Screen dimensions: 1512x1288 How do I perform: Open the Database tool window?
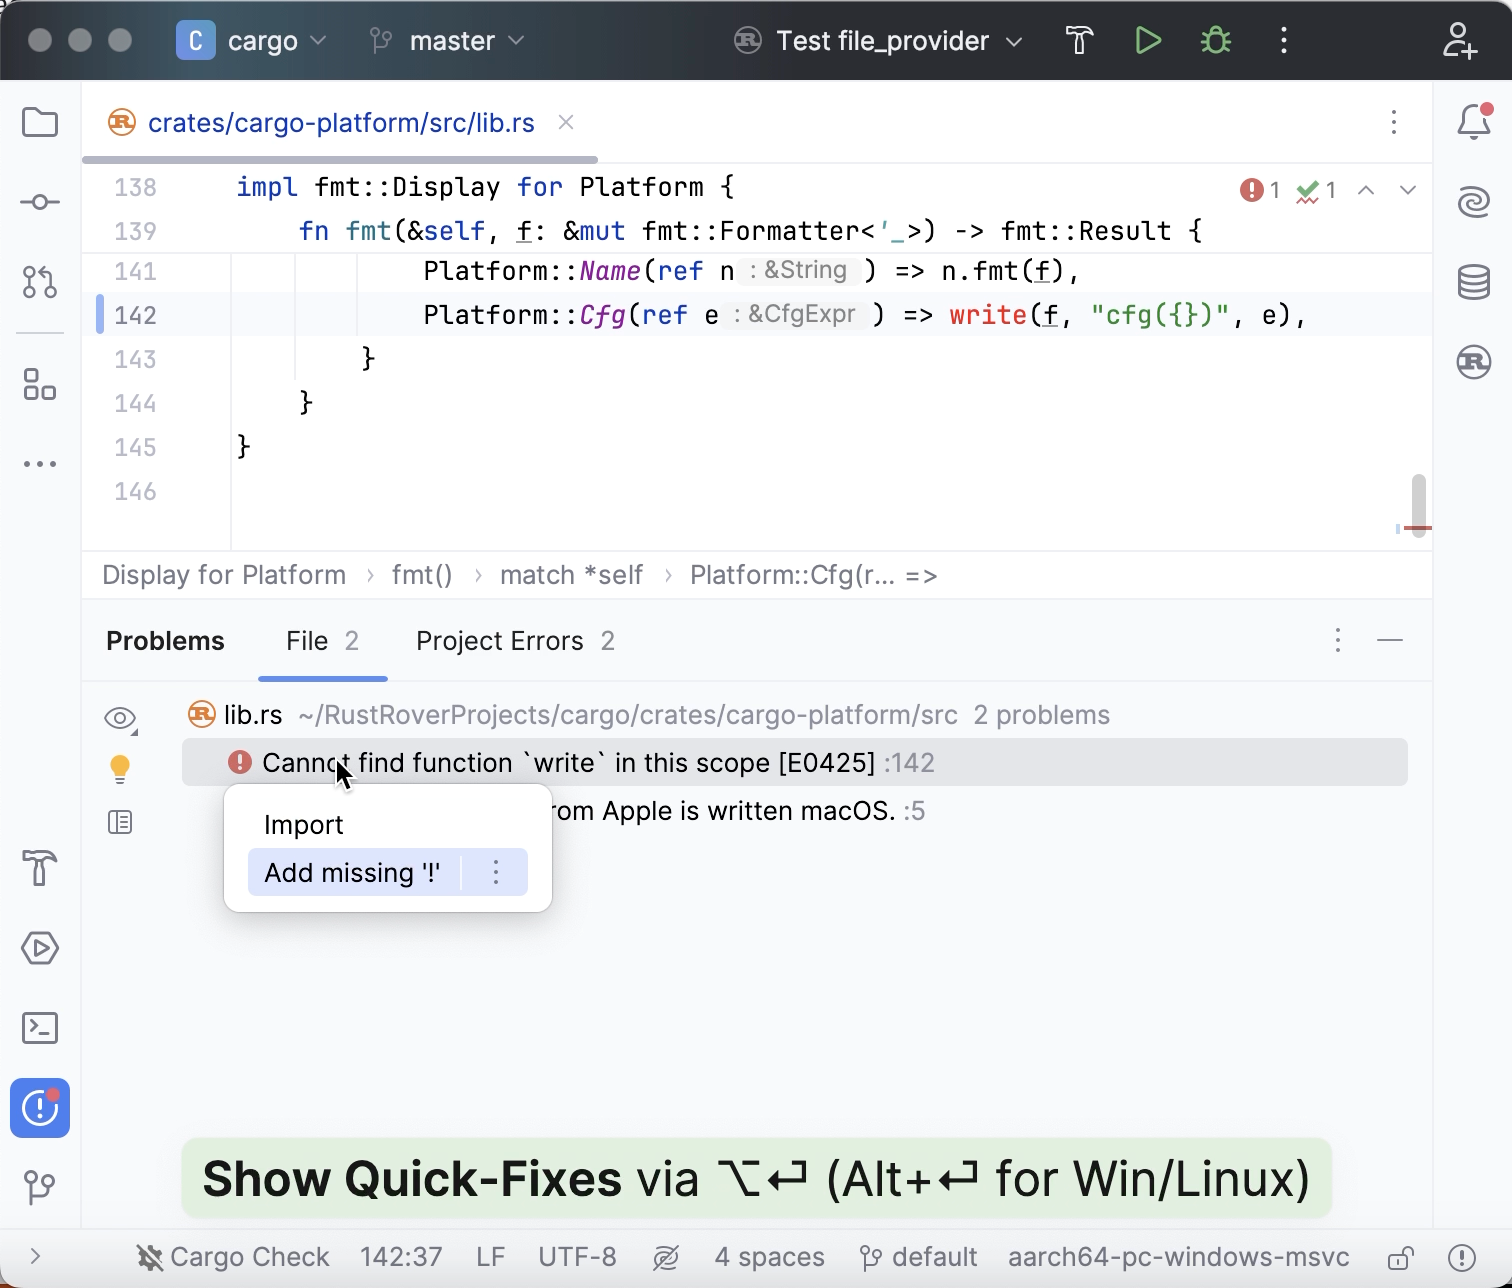click(x=1473, y=282)
